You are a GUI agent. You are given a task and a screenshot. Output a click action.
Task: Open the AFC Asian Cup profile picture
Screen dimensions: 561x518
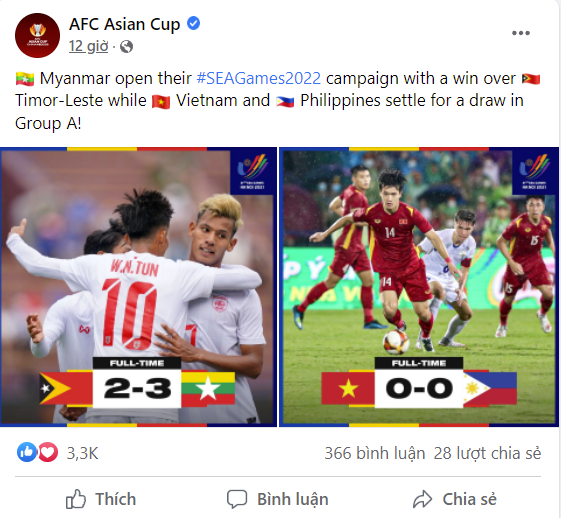37,35
